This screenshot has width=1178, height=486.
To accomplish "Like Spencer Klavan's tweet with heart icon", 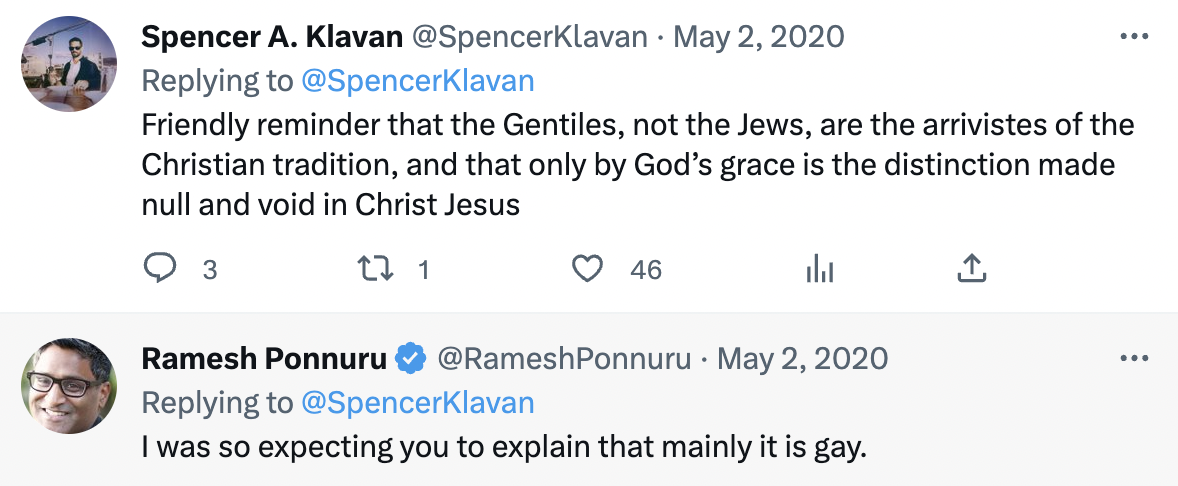I will (588, 268).
